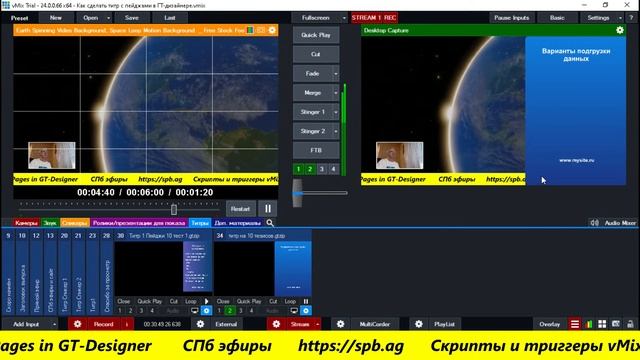
Task: Open Preview input settings gear
Action: click(272, 30)
